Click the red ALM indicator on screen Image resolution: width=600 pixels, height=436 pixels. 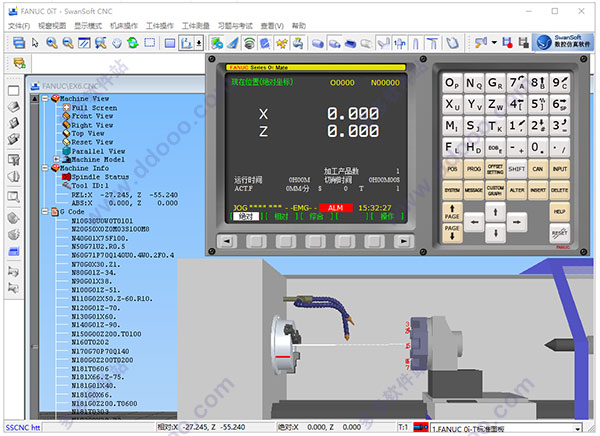(x=335, y=208)
